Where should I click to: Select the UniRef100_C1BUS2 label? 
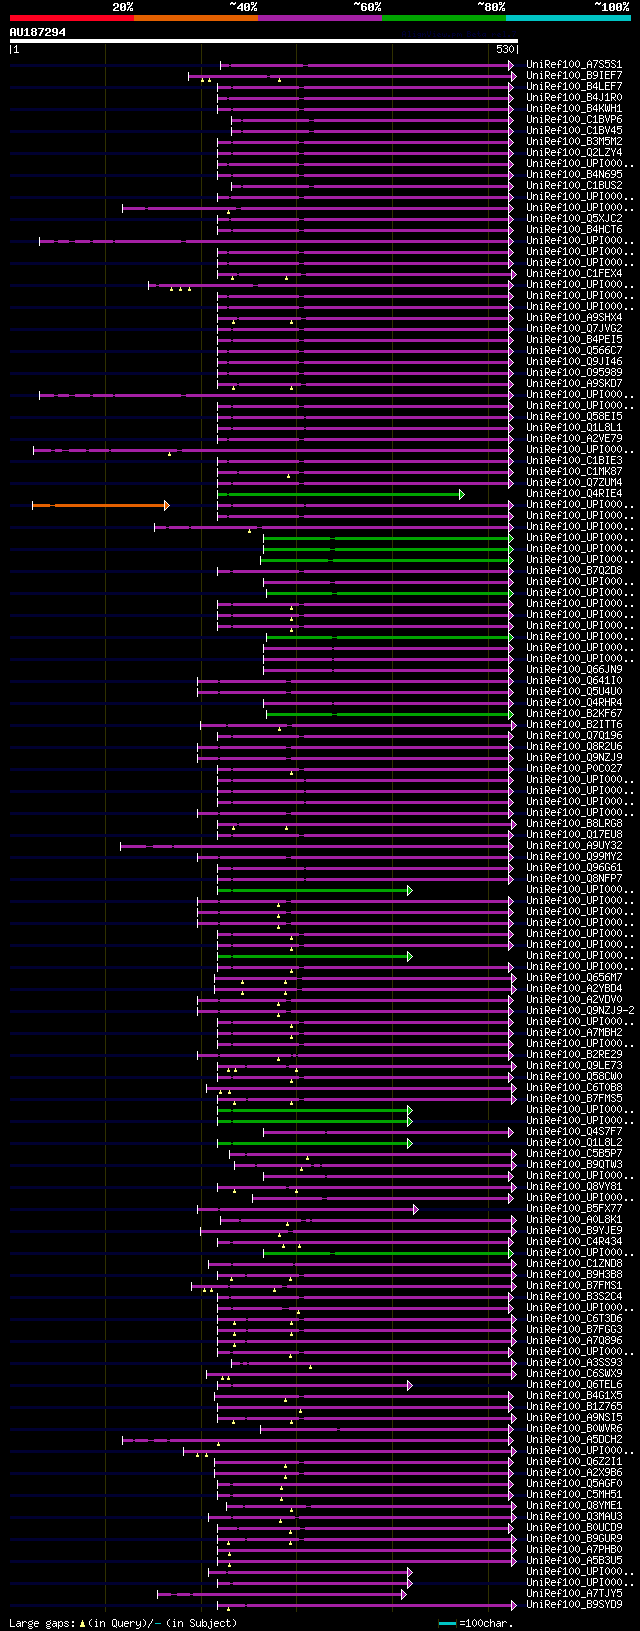[574, 186]
